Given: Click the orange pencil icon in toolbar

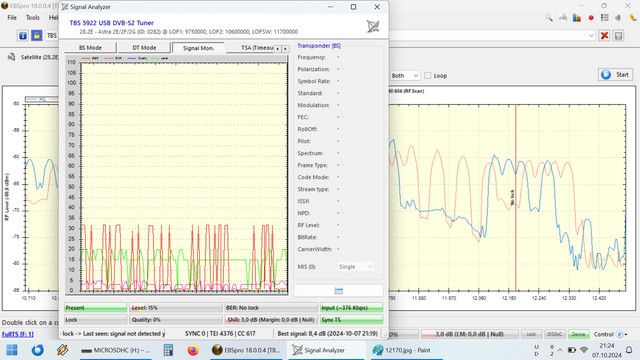Looking at the screenshot, I should click(x=633, y=18).
